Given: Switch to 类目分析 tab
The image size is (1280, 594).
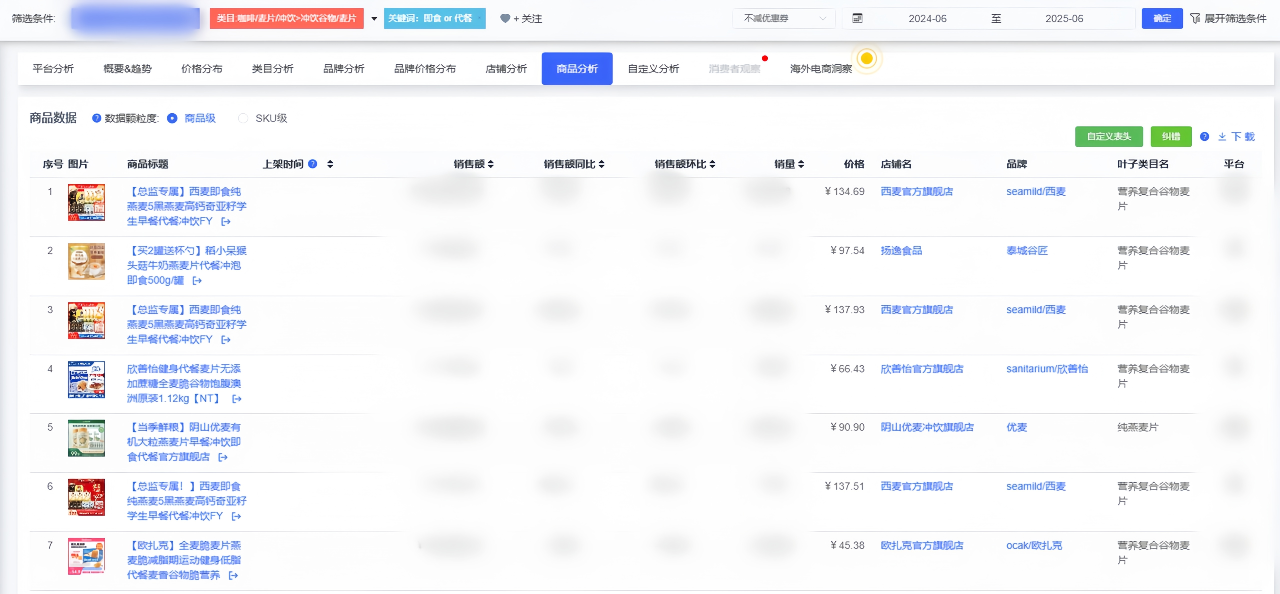Looking at the screenshot, I should click(273, 69).
